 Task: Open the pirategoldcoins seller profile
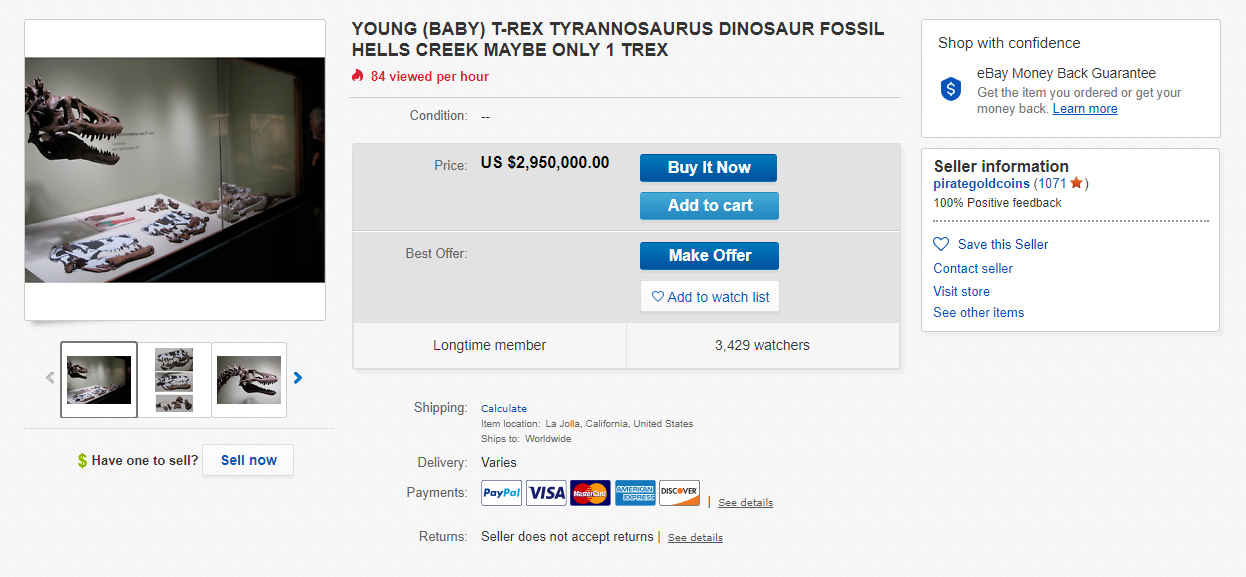click(981, 184)
